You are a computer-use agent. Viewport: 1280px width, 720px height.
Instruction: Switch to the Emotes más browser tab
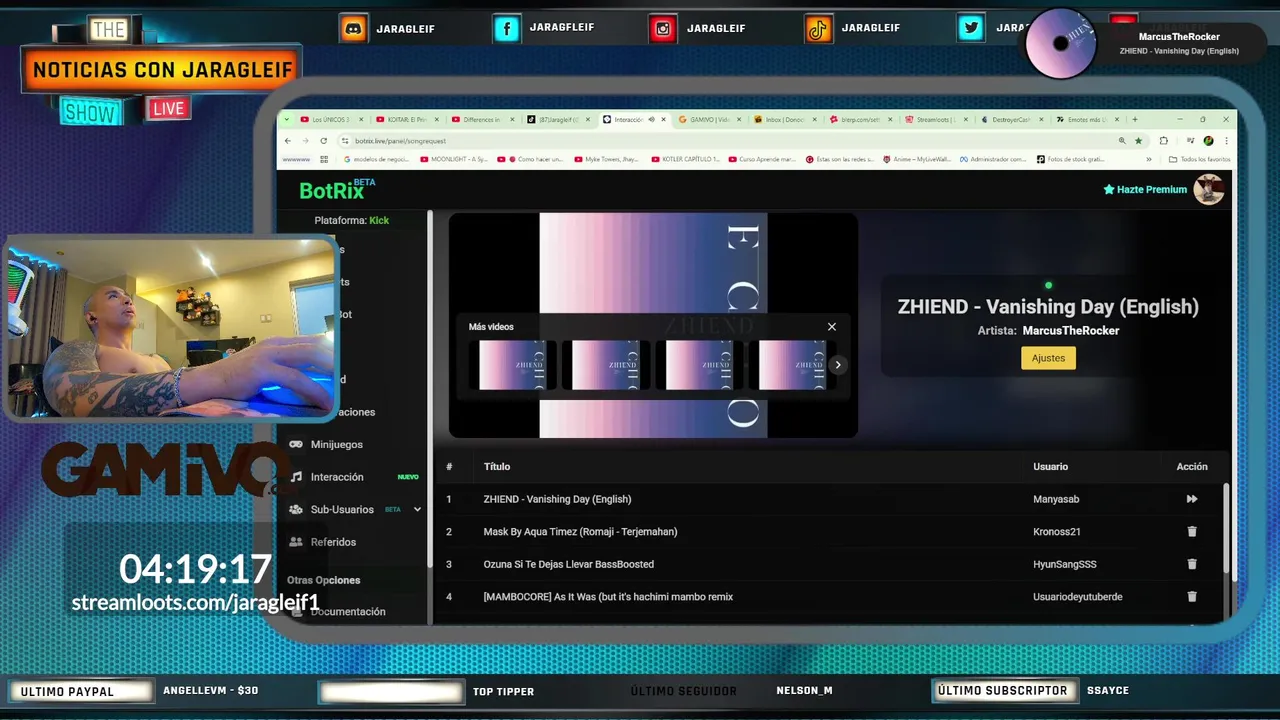point(1087,119)
